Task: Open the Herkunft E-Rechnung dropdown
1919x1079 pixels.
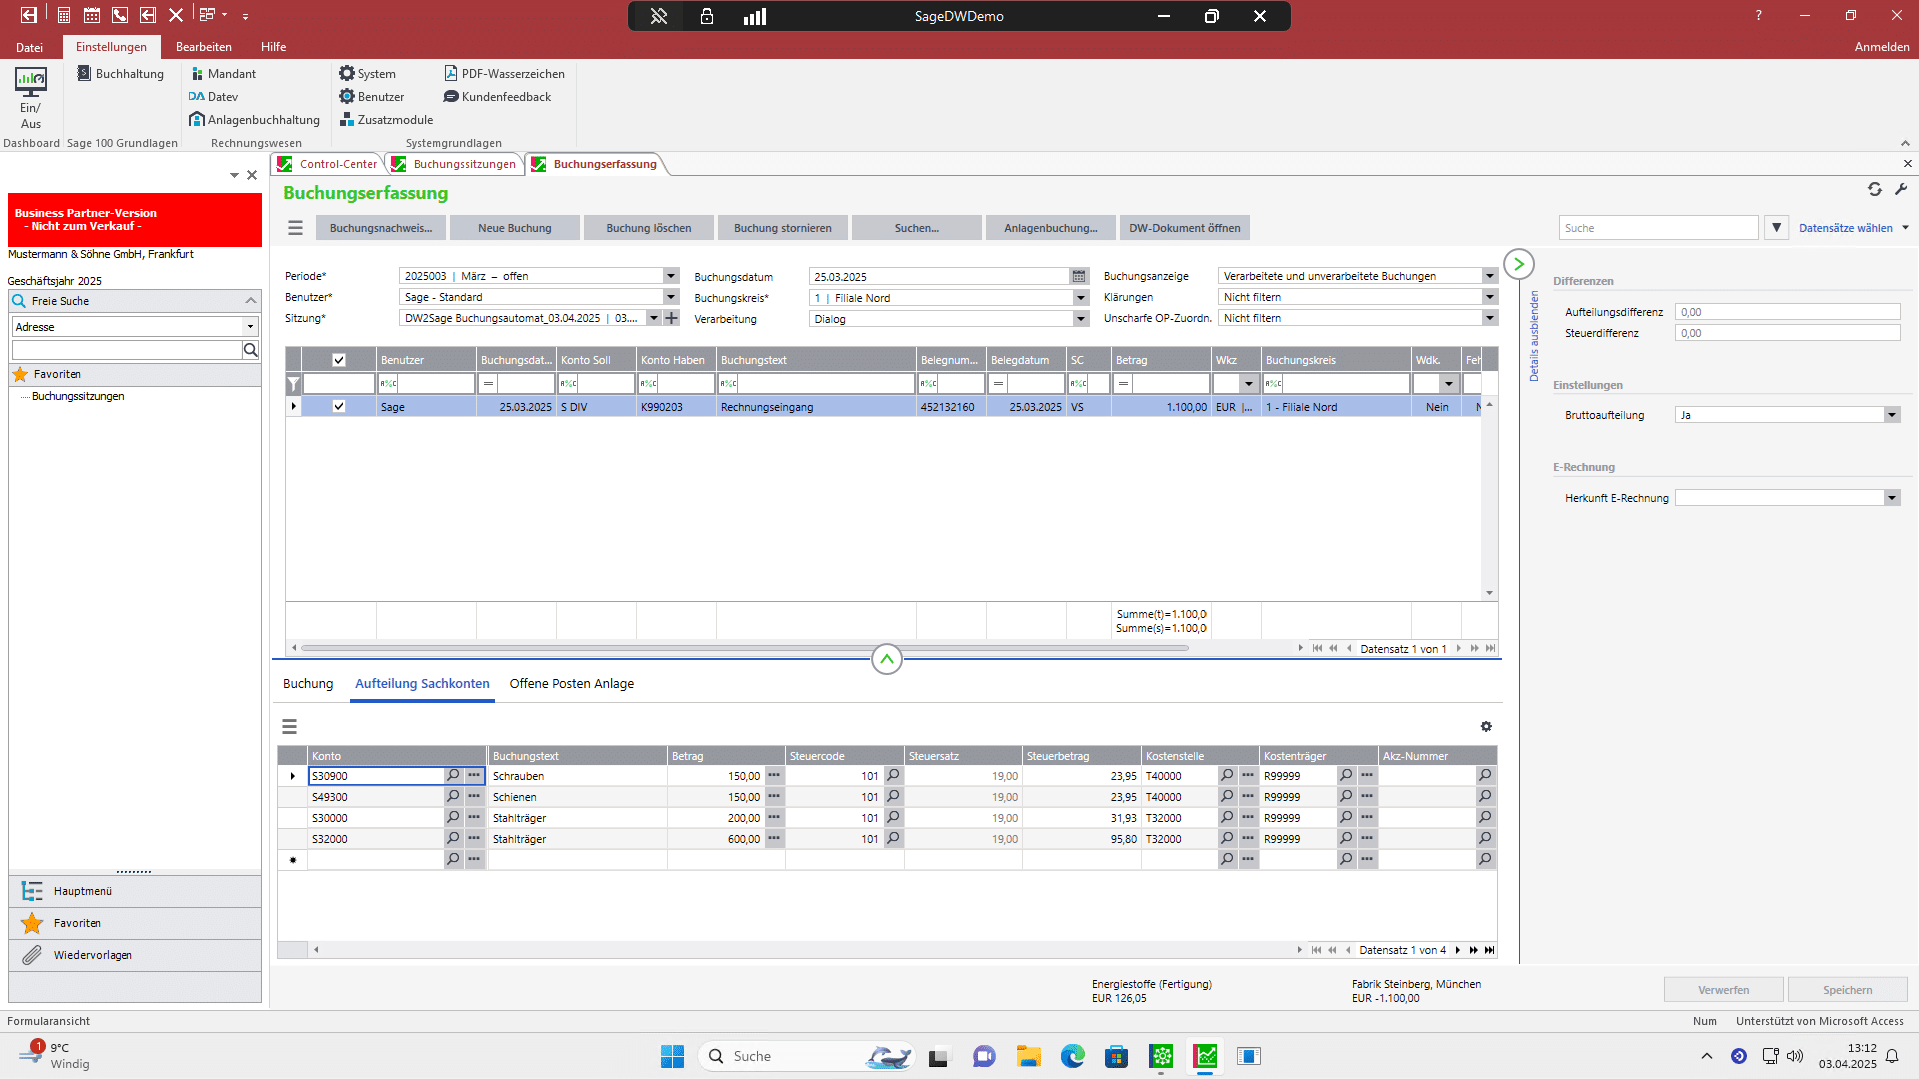Action: 1891,498
